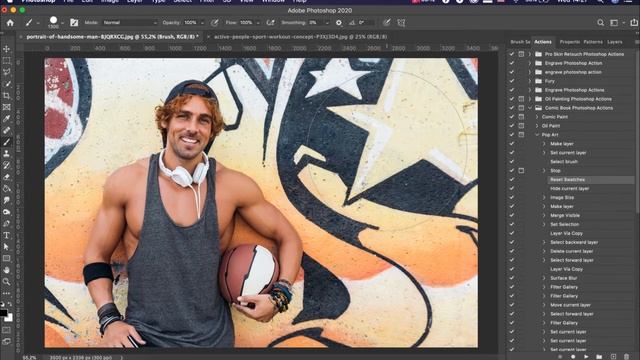Viewport: 640px width, 360px height.
Task: Toggle dialog box icon for Stop step
Action: 521,171
